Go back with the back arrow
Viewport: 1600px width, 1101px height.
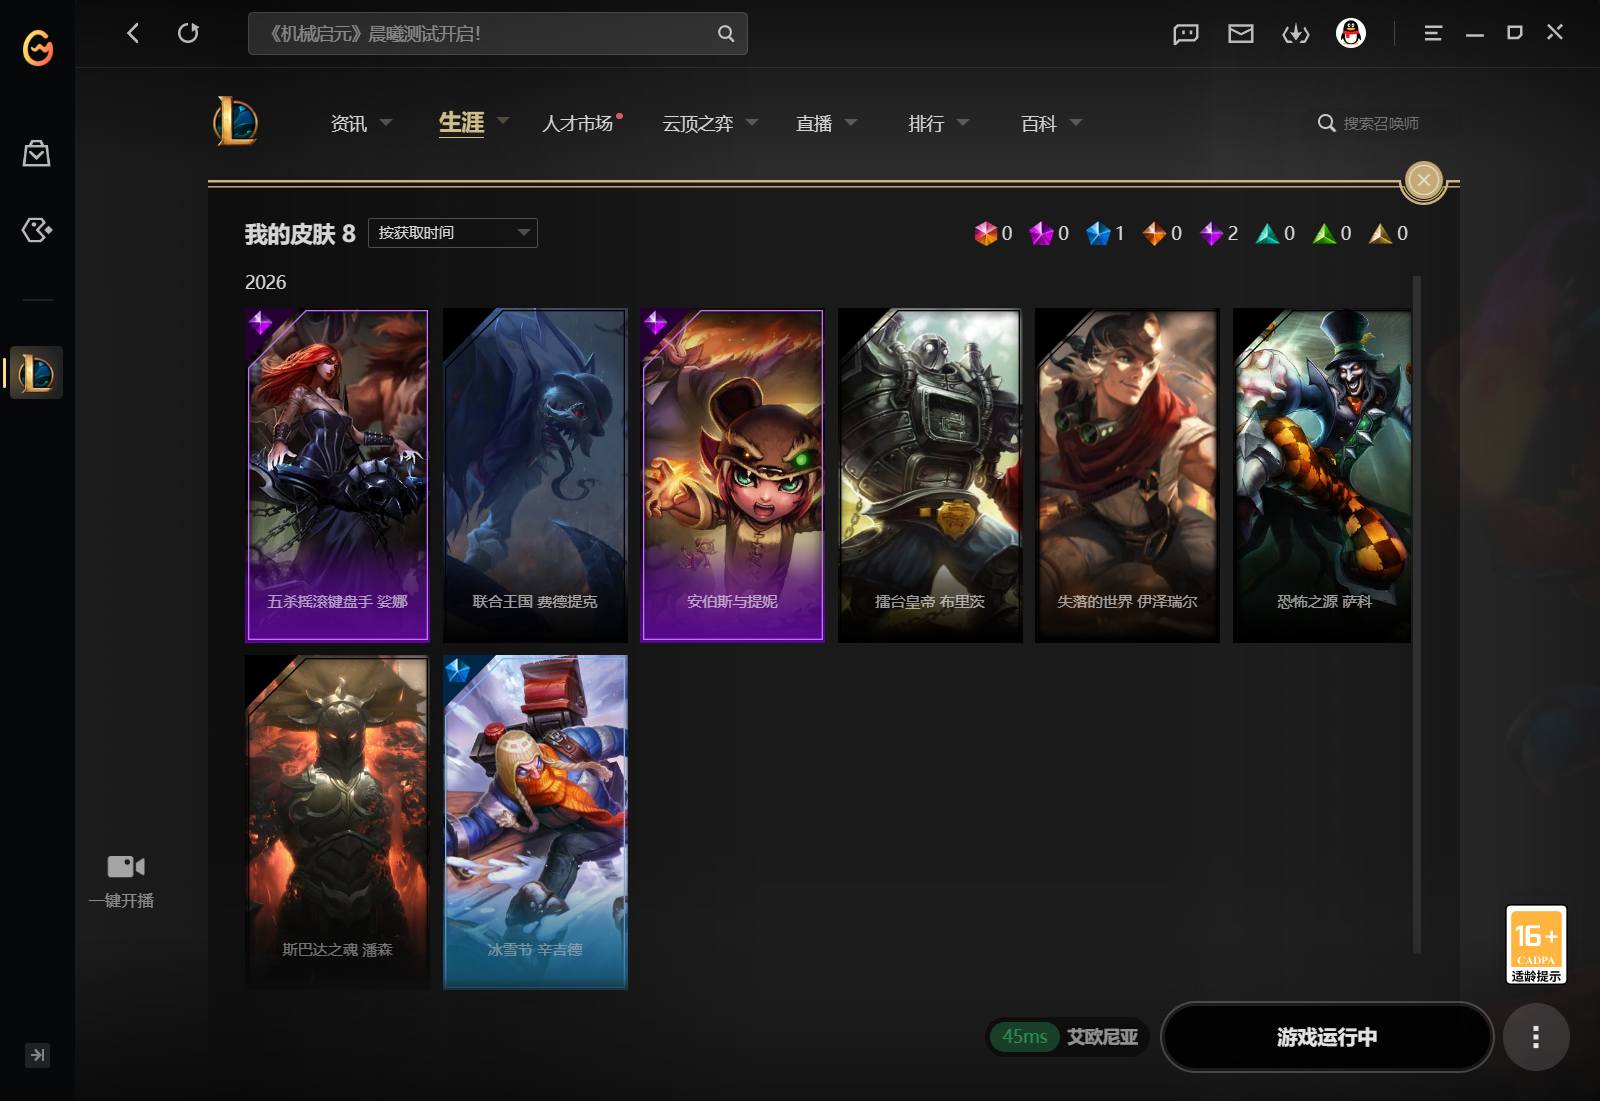point(133,33)
